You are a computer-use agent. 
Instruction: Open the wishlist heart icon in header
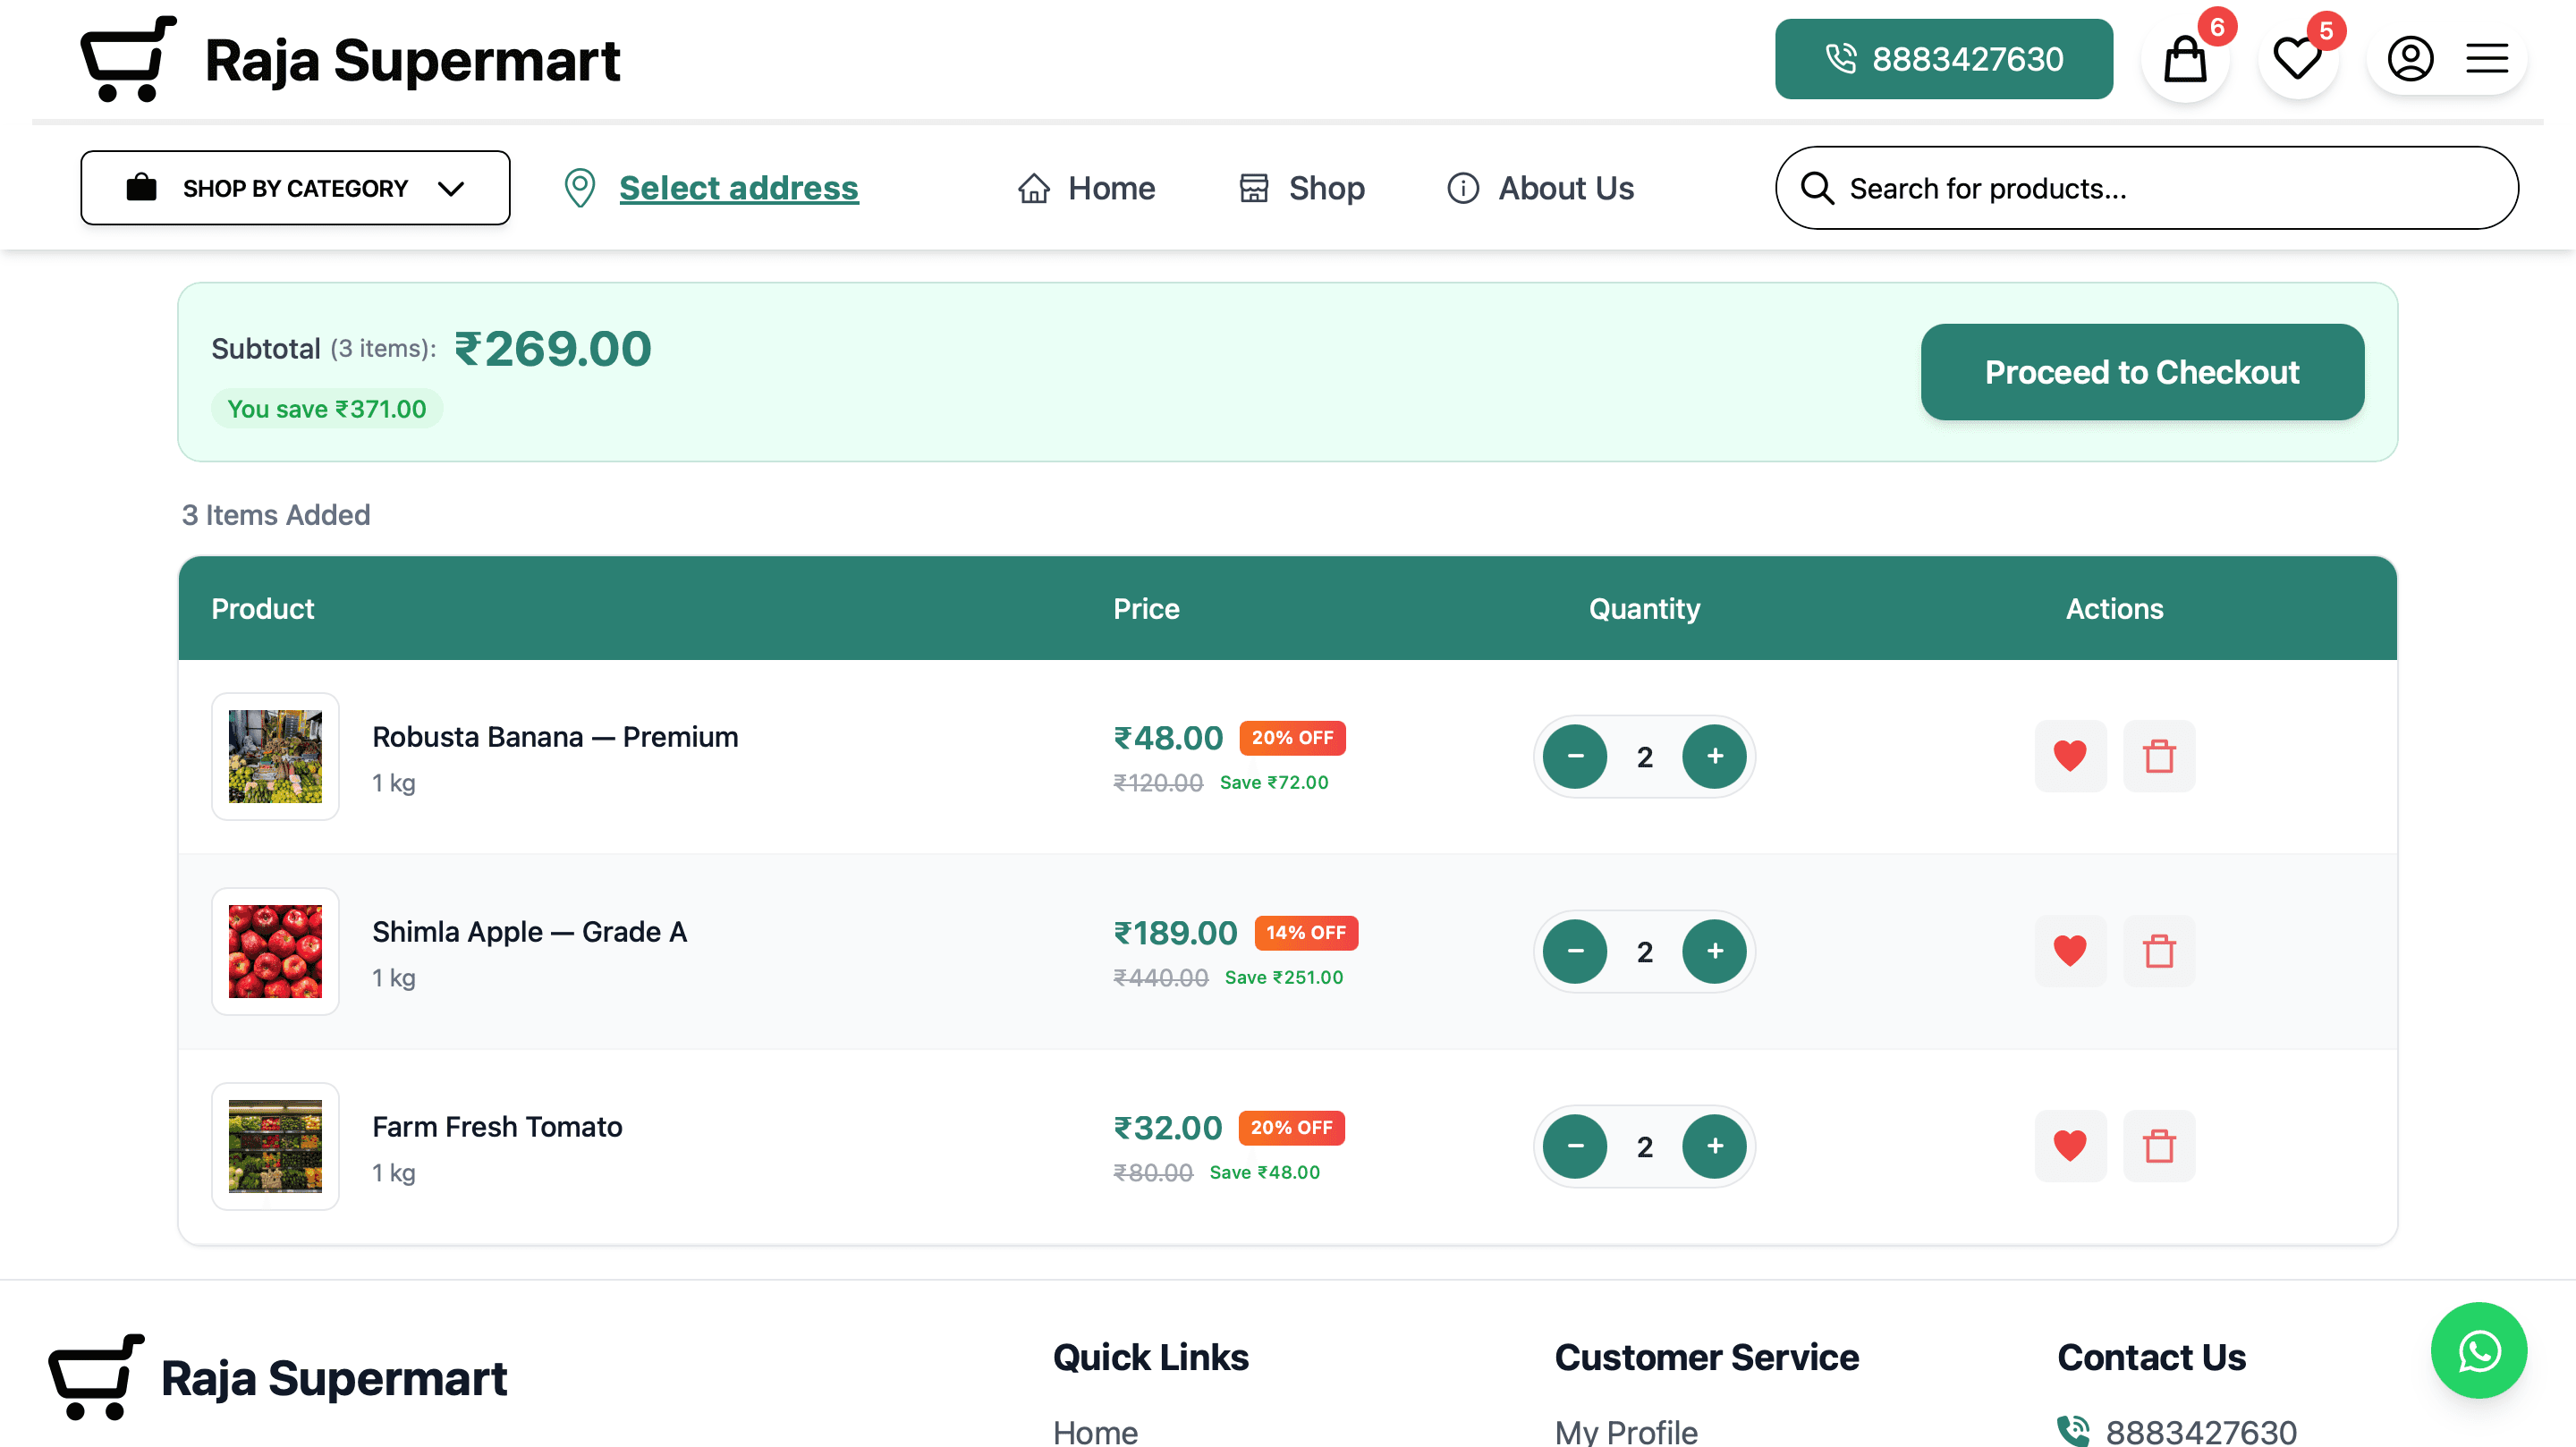coord(2297,59)
